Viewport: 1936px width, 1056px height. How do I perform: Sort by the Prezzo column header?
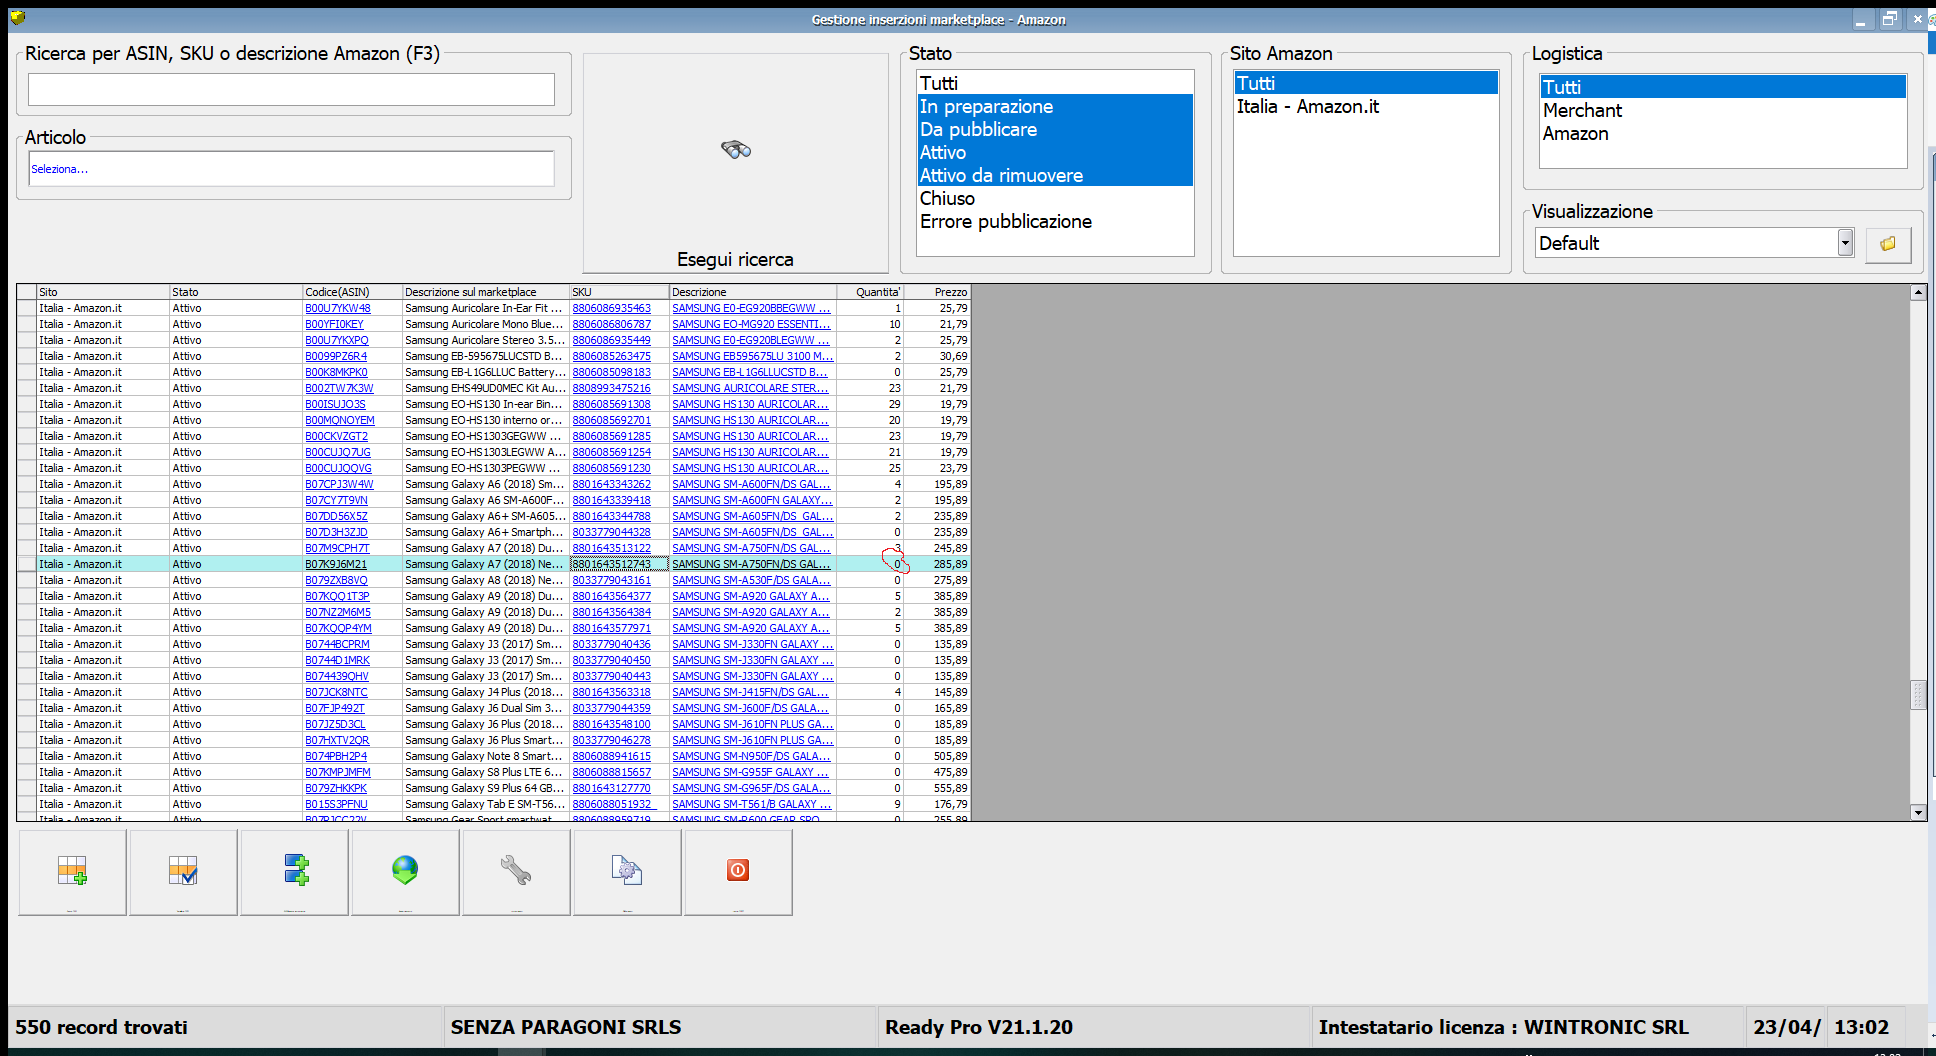tap(937, 292)
